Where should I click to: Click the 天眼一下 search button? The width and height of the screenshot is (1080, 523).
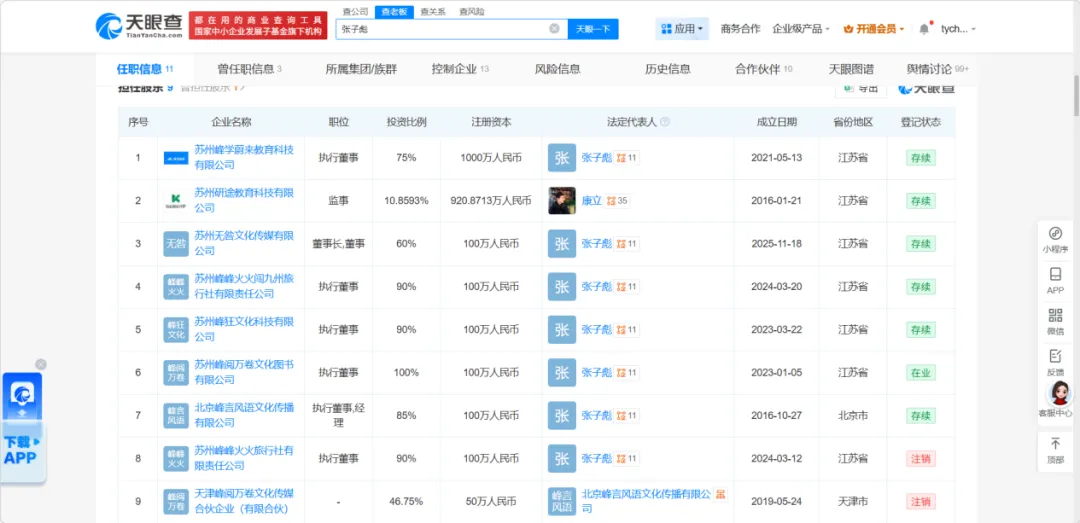[593, 29]
